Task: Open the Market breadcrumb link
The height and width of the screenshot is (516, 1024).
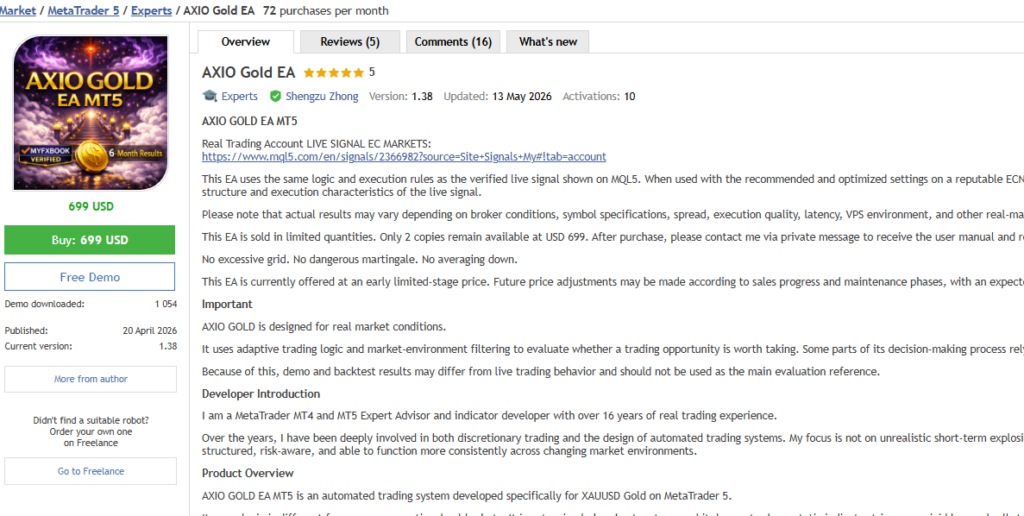Action: click(18, 10)
